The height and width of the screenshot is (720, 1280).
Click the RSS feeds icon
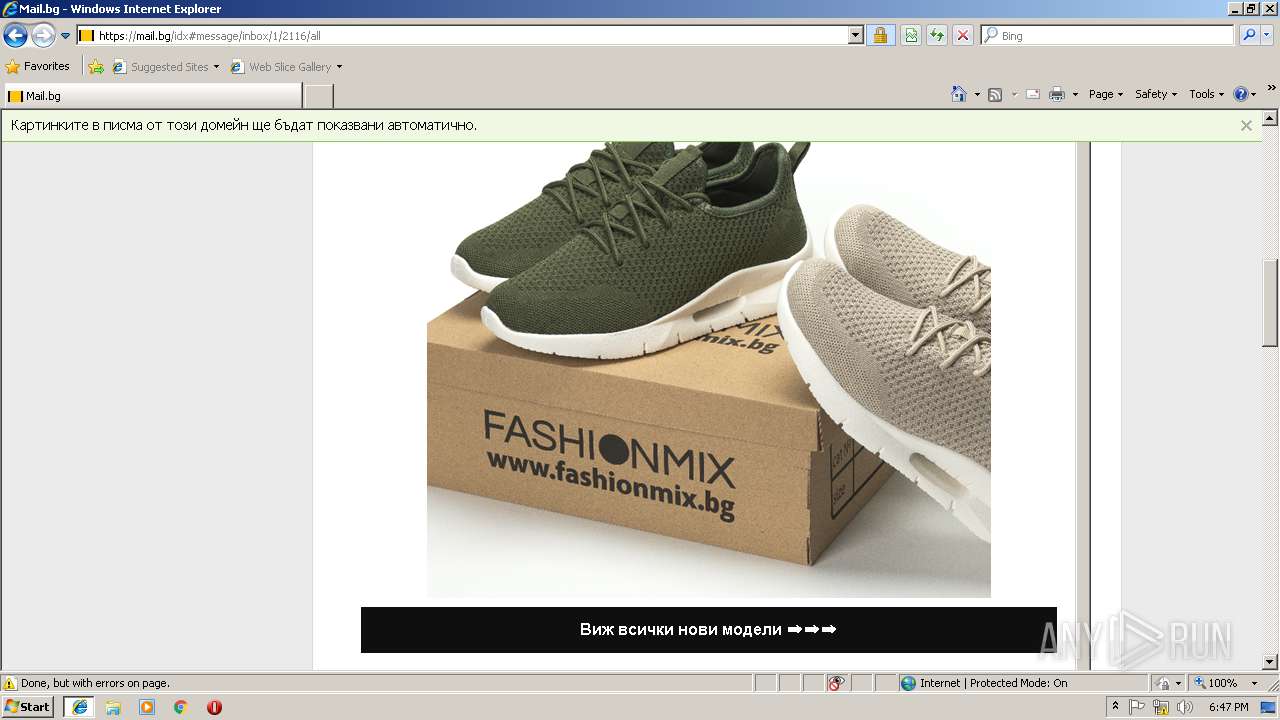tap(995, 94)
